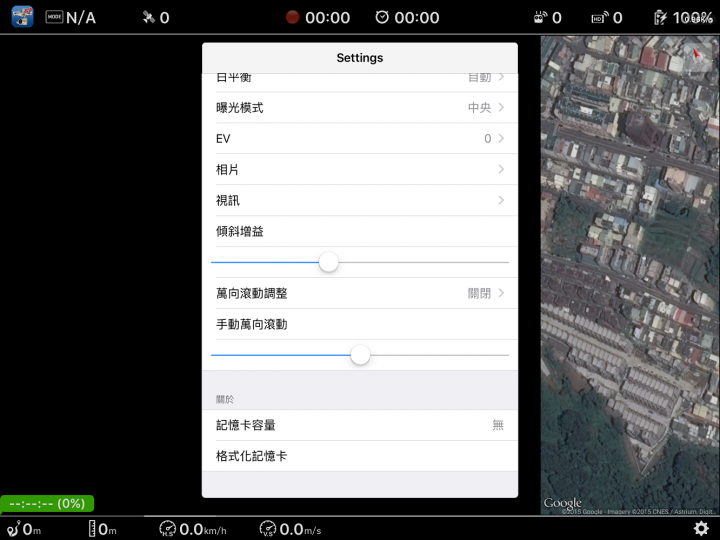The image size is (720, 540).
Task: Tap the 傾斜增益 label
Action: [240, 231]
